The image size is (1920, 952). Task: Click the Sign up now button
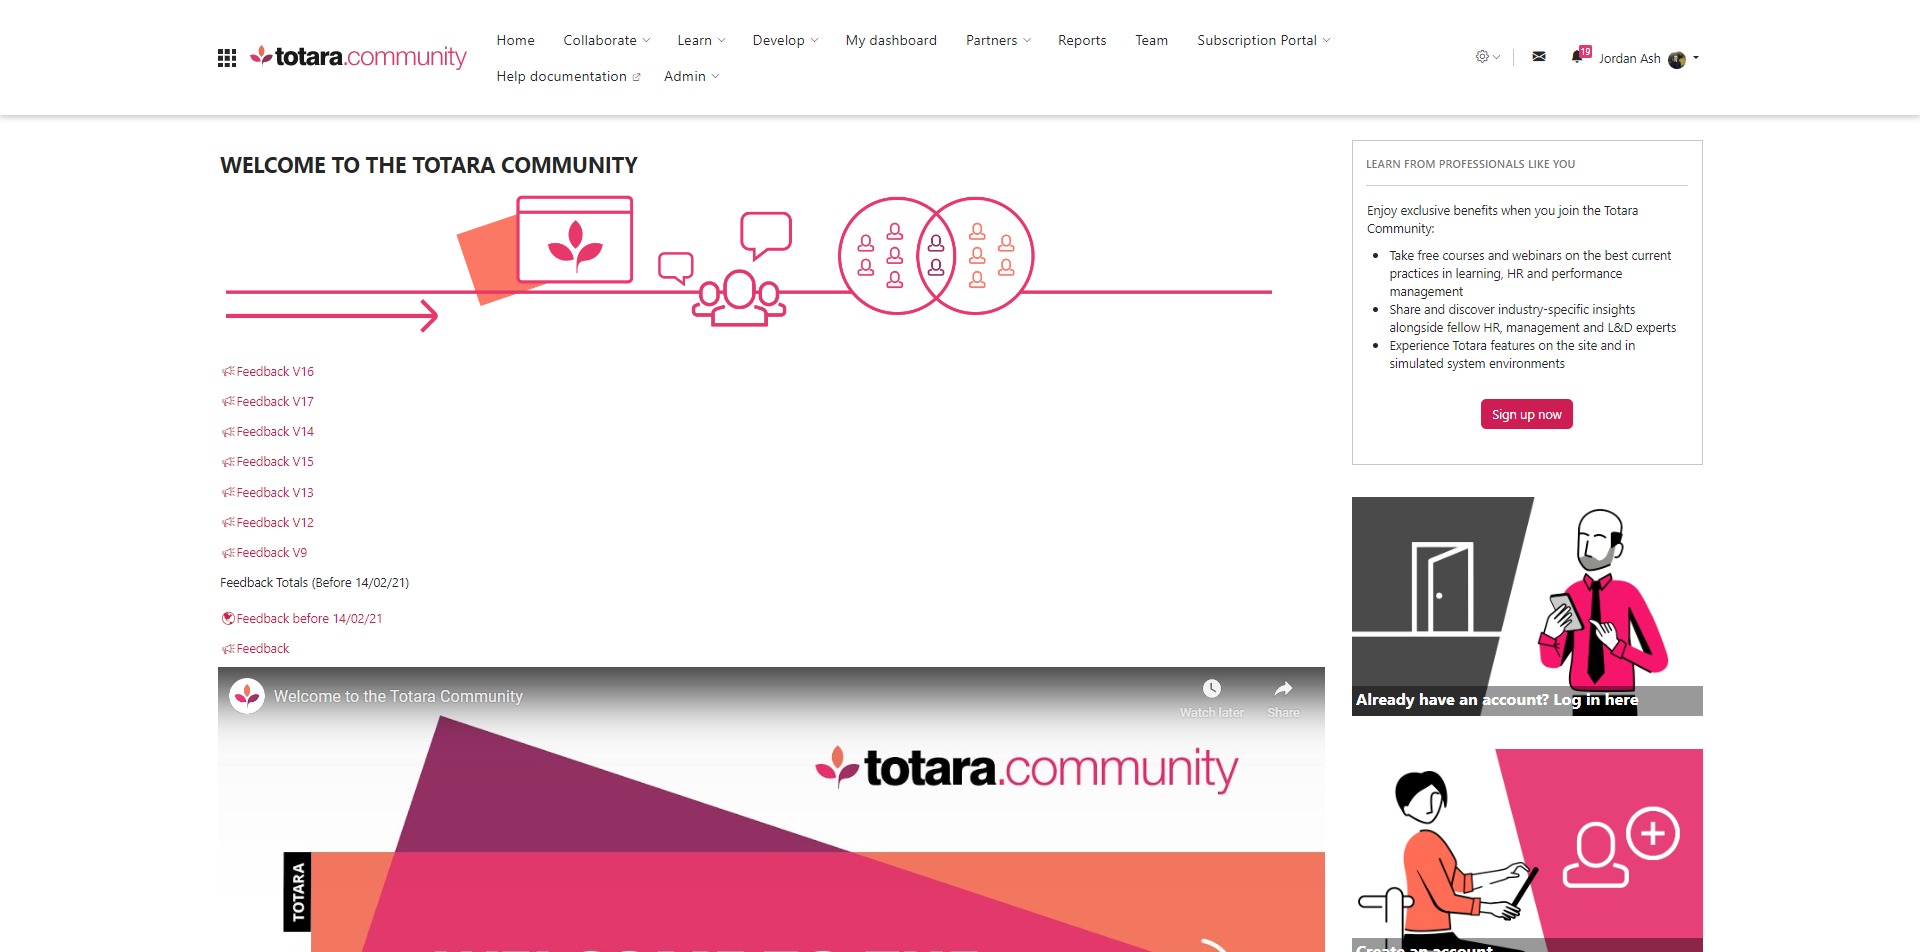point(1526,414)
